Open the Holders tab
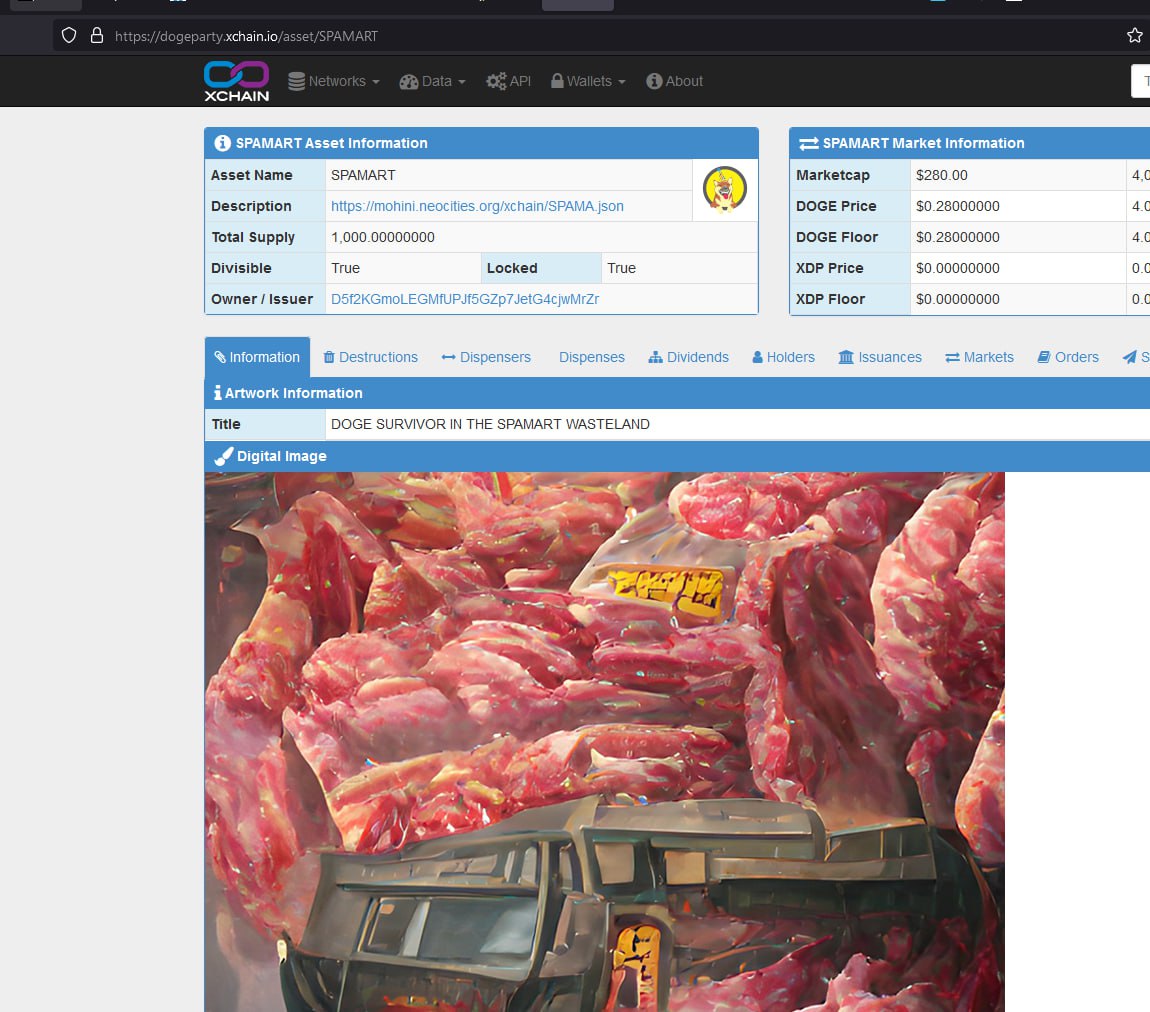Screen dimensions: 1150x1012 point(783,357)
